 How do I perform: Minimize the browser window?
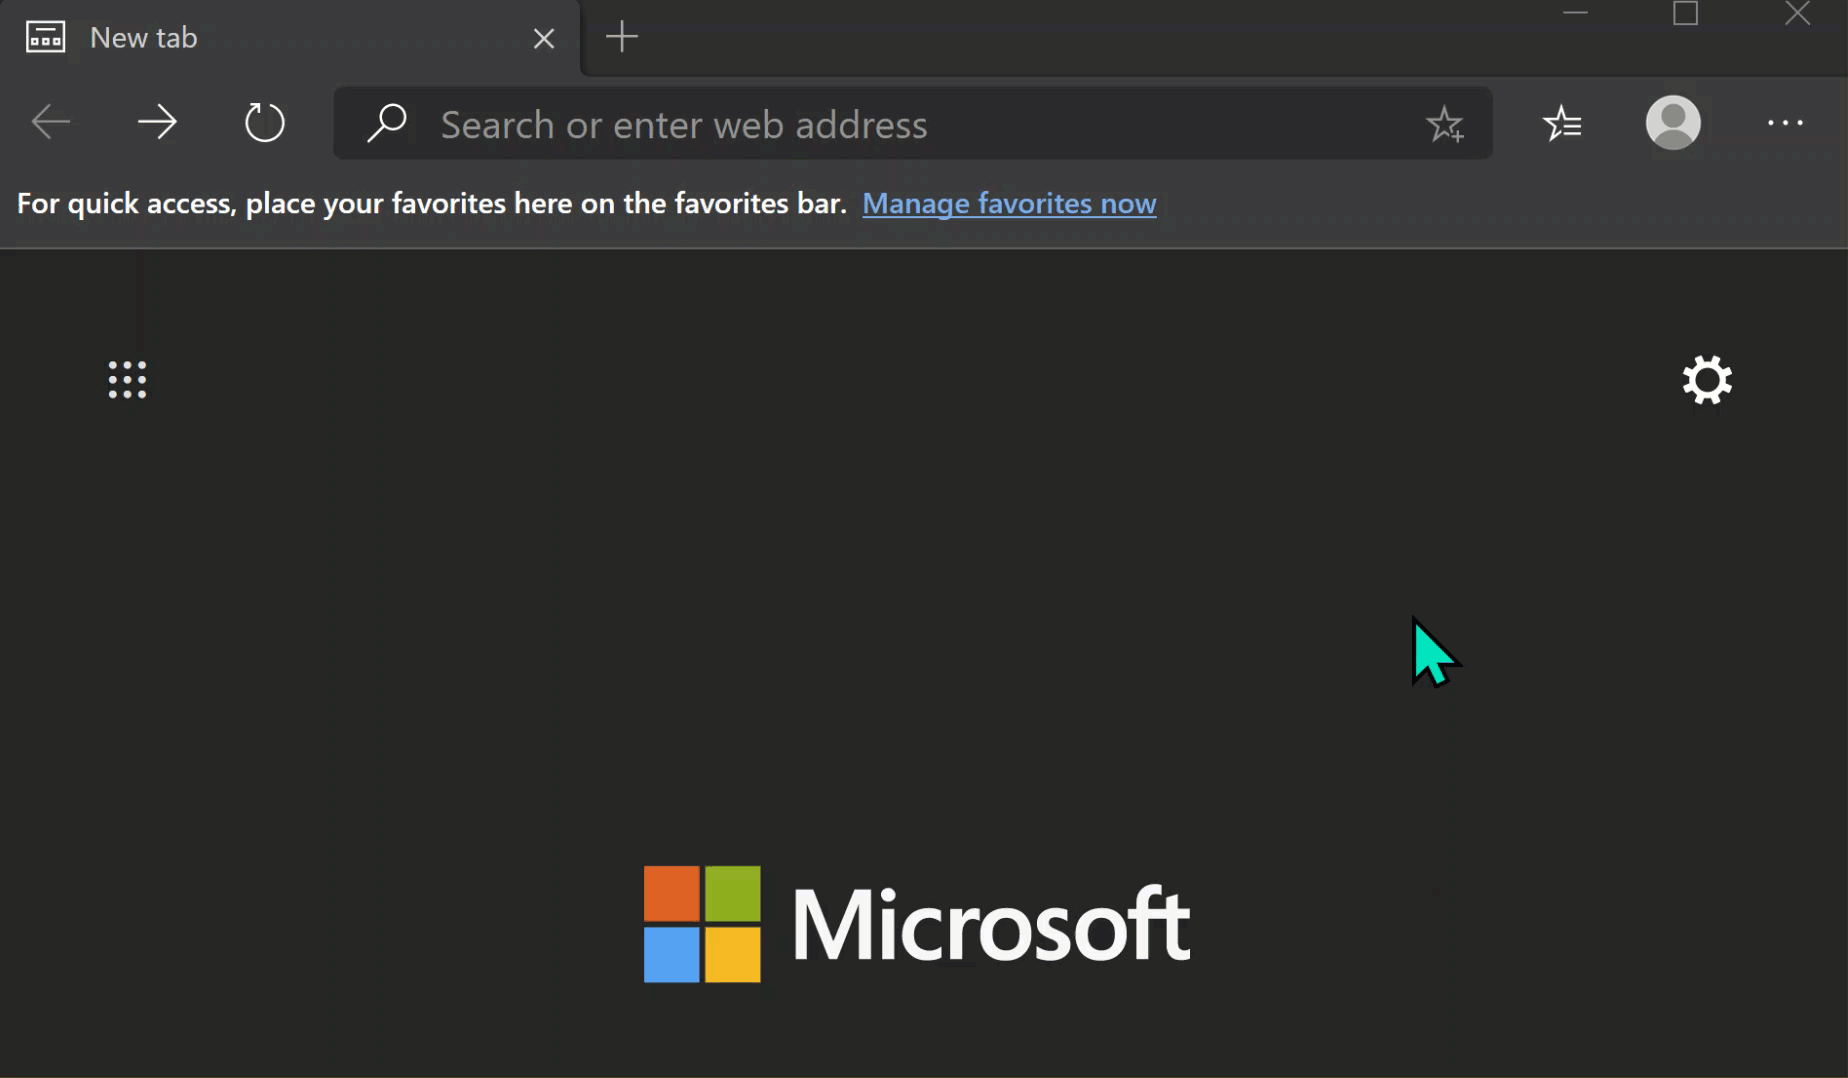pyautogui.click(x=1575, y=13)
